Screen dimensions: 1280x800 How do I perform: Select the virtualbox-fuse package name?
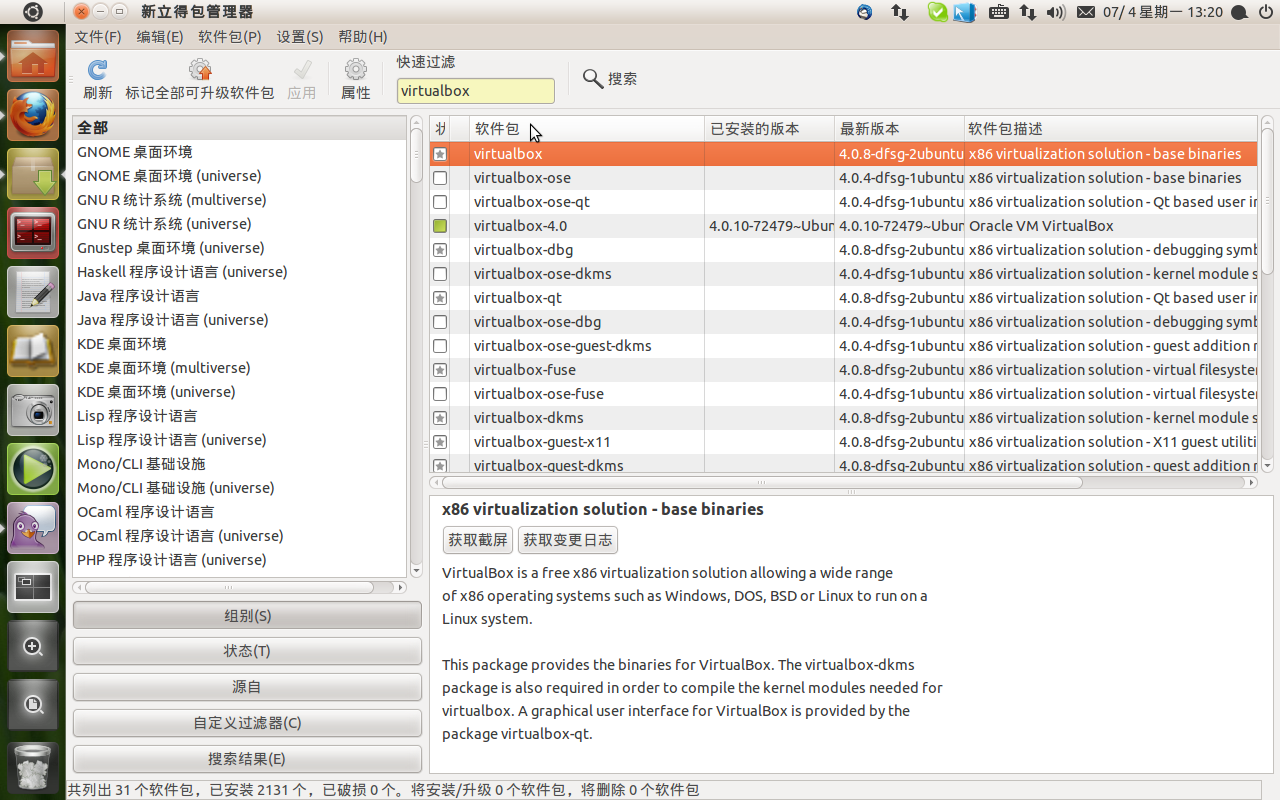(525, 370)
